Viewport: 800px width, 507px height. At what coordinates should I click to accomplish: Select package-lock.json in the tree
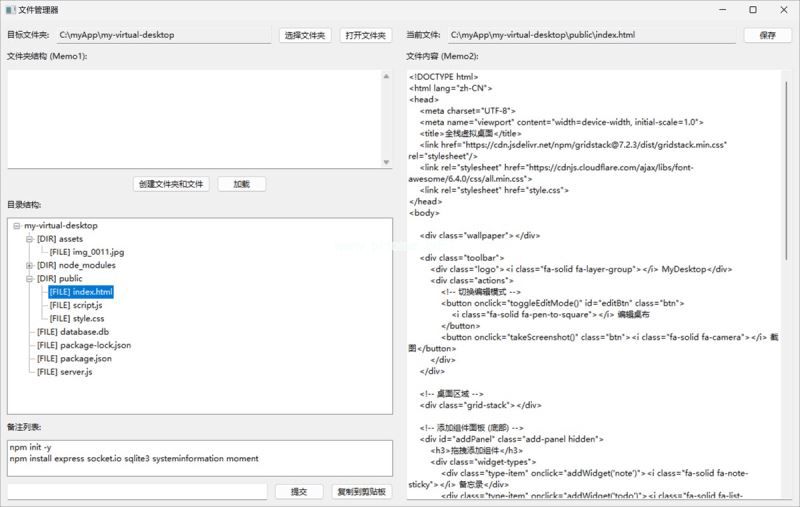tap(84, 345)
